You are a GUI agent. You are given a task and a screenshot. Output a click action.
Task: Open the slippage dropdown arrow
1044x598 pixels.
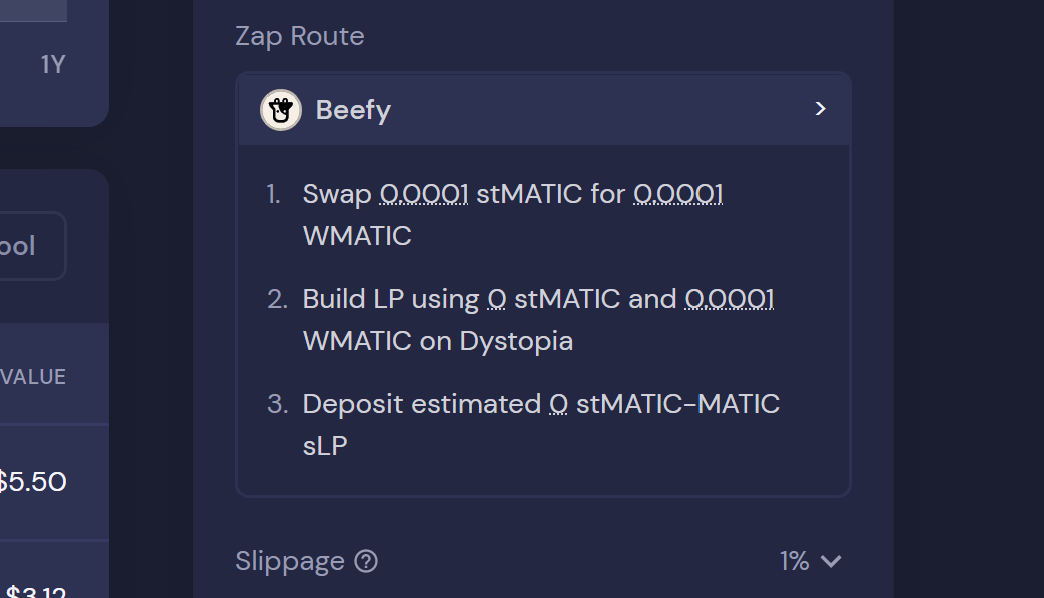(x=831, y=562)
